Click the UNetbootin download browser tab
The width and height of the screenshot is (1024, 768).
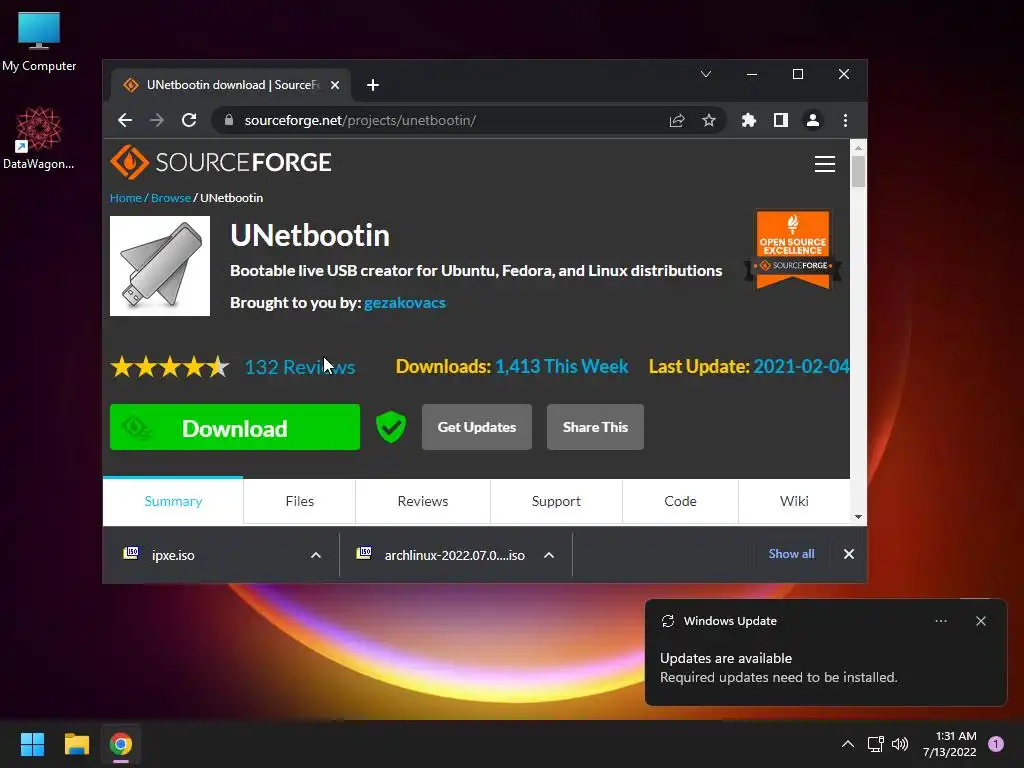tap(232, 85)
